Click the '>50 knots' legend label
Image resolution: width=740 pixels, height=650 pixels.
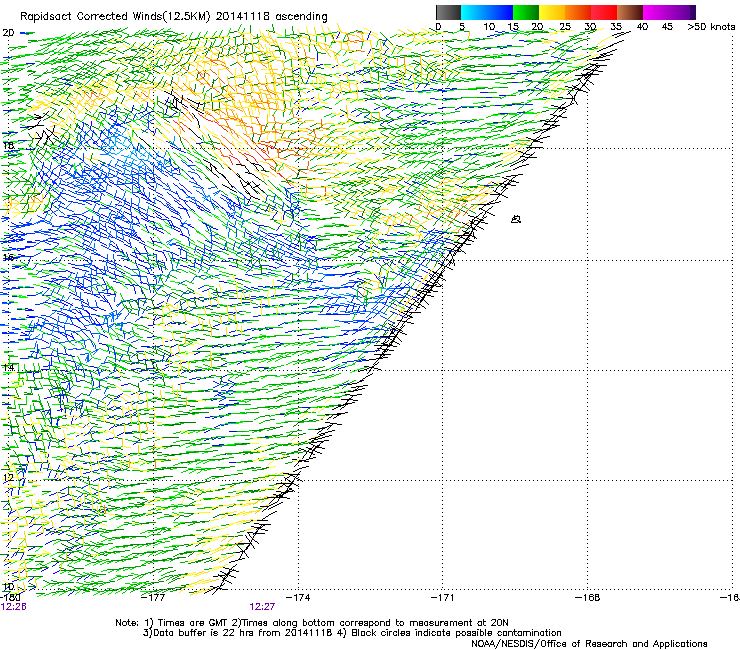(711, 27)
